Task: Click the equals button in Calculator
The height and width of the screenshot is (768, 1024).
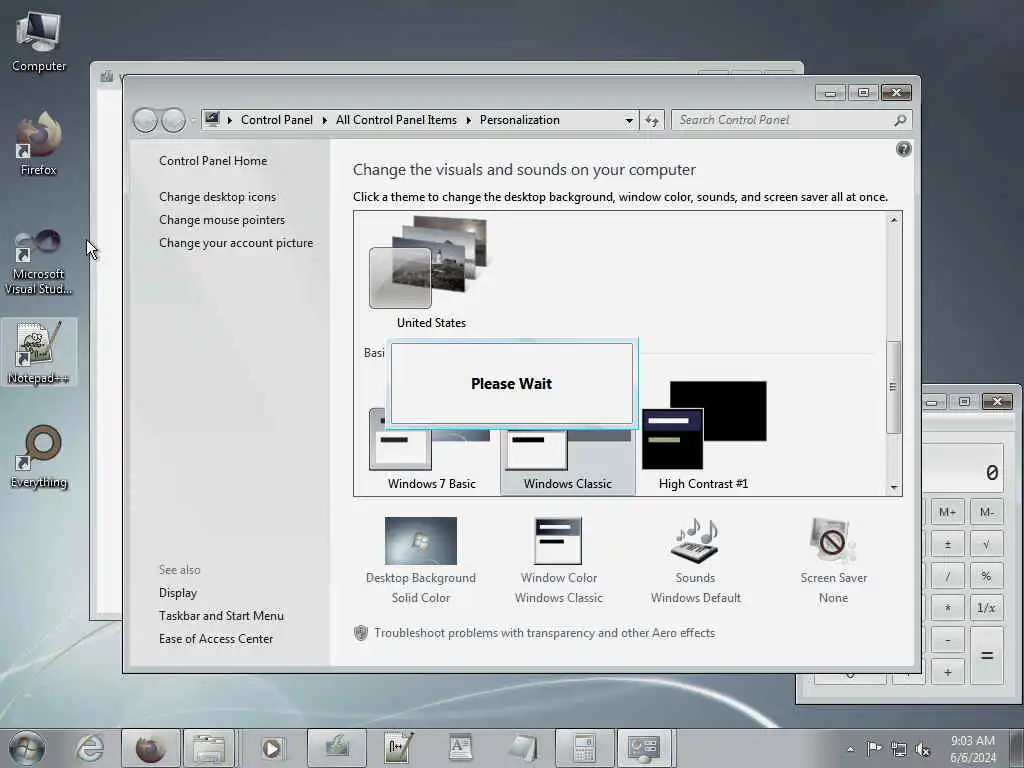Action: pos(986,656)
